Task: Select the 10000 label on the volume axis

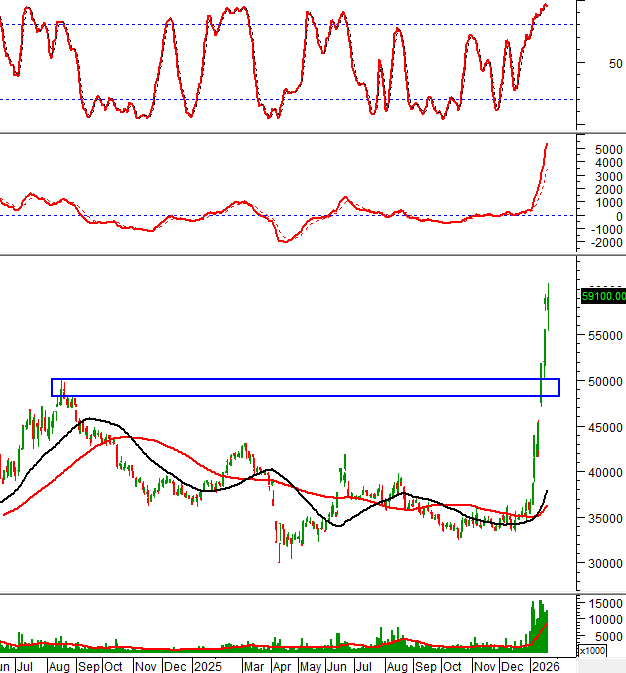Action: [x=605, y=619]
